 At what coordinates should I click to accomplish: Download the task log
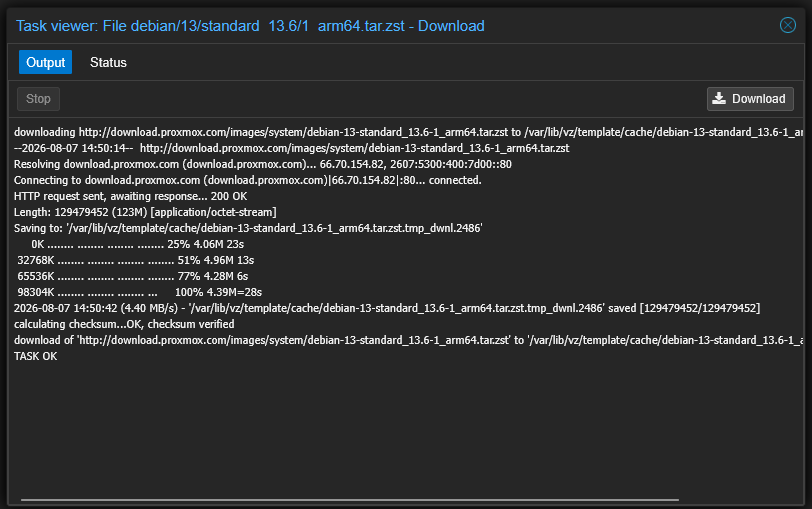[750, 99]
